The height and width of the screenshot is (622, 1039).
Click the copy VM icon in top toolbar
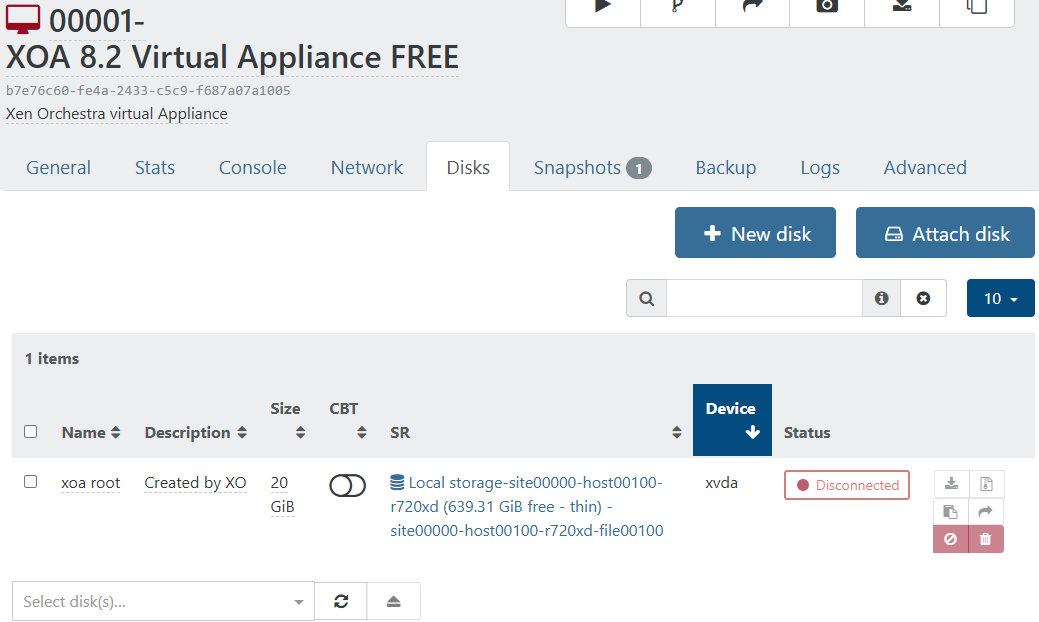[x=976, y=8]
